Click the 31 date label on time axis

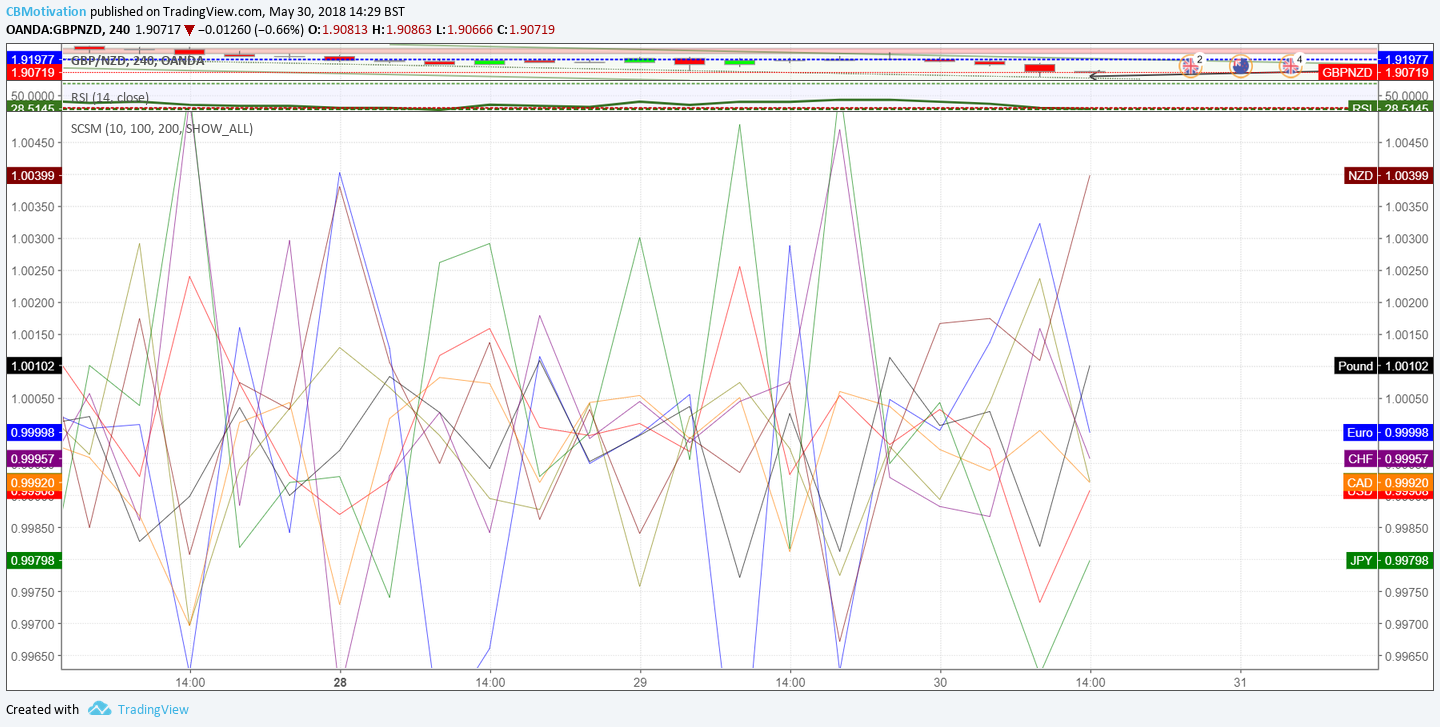(x=1240, y=683)
